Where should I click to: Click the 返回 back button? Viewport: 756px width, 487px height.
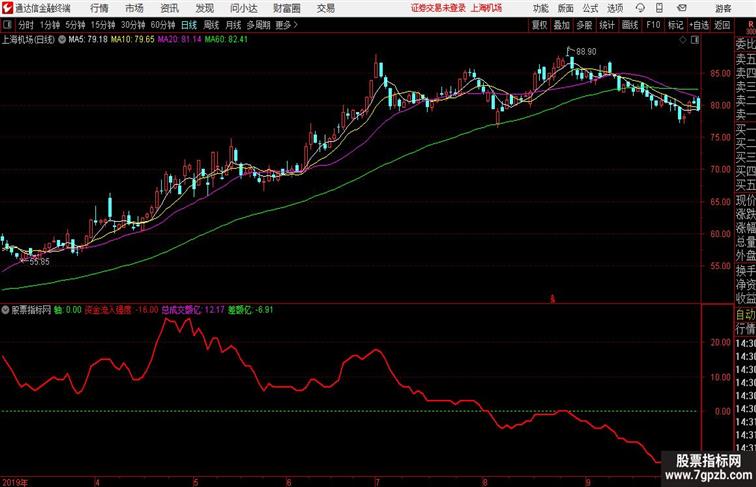[x=722, y=25]
